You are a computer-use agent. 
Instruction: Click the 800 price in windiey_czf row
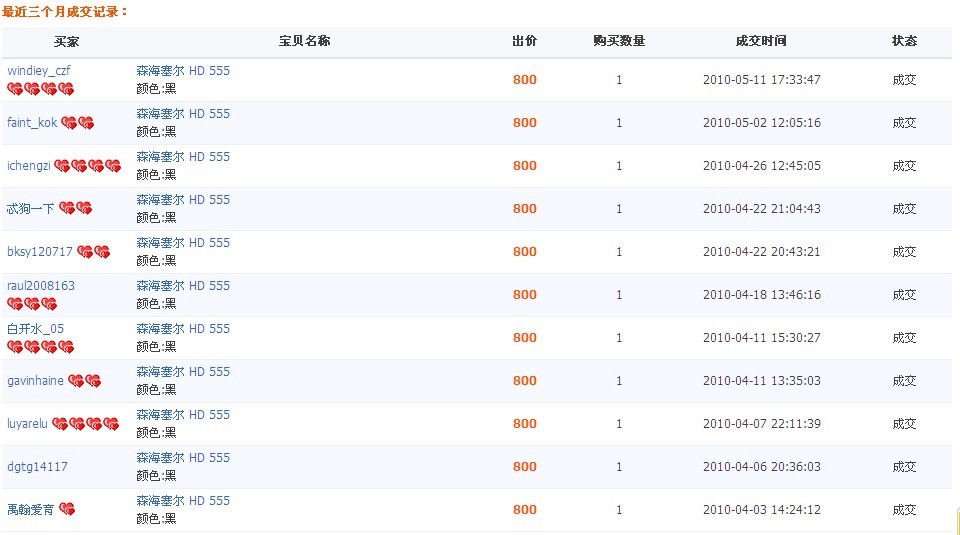pos(525,80)
